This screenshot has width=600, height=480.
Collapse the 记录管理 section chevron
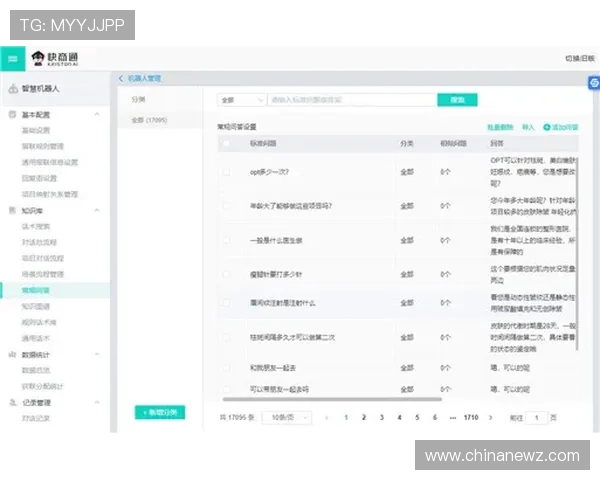97,402
